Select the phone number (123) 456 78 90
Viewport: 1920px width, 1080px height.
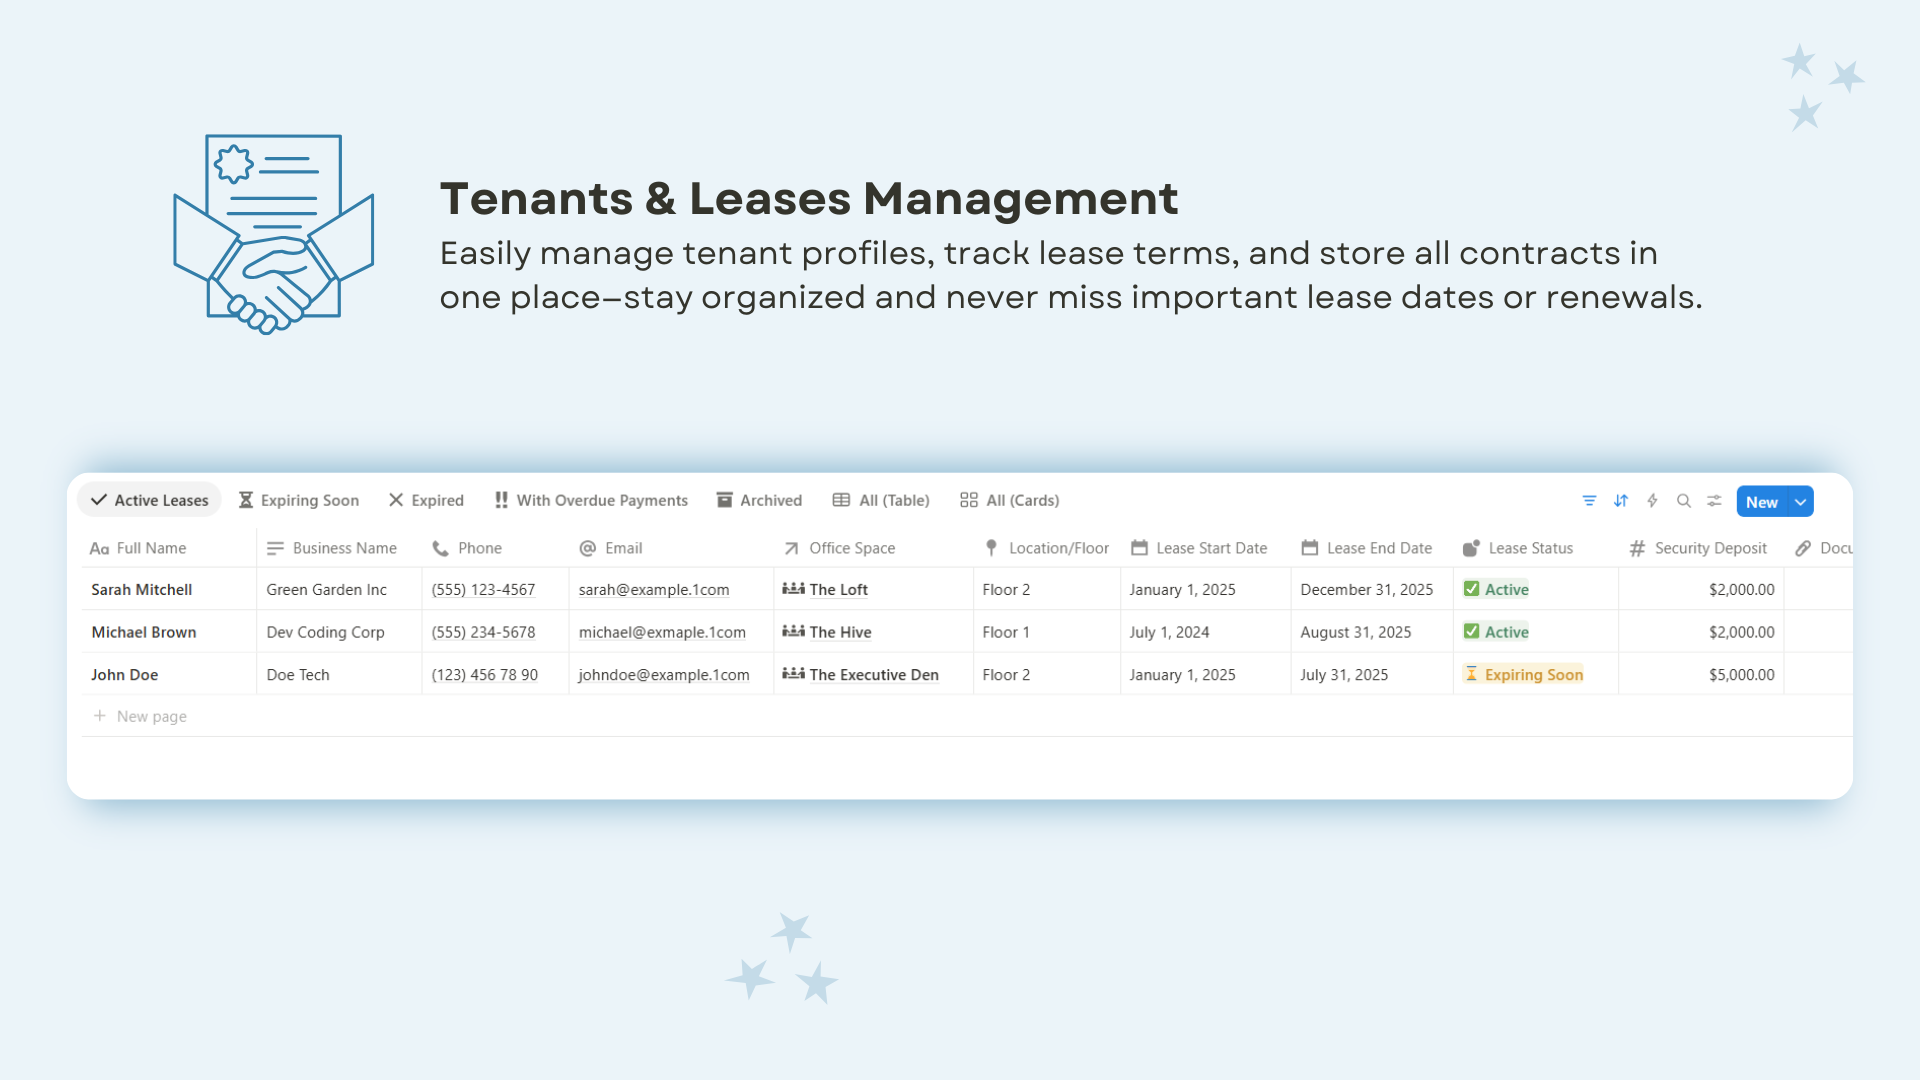pos(485,675)
